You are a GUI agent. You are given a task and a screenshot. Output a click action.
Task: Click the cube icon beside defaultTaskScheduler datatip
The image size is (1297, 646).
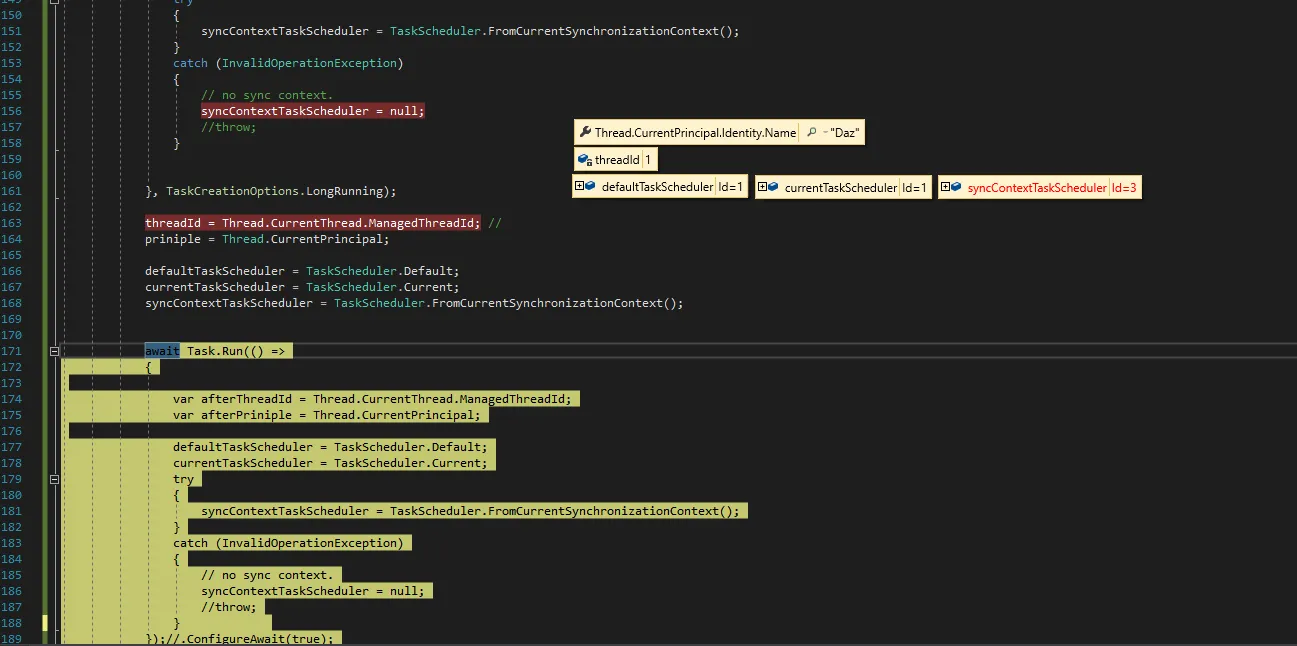590,186
